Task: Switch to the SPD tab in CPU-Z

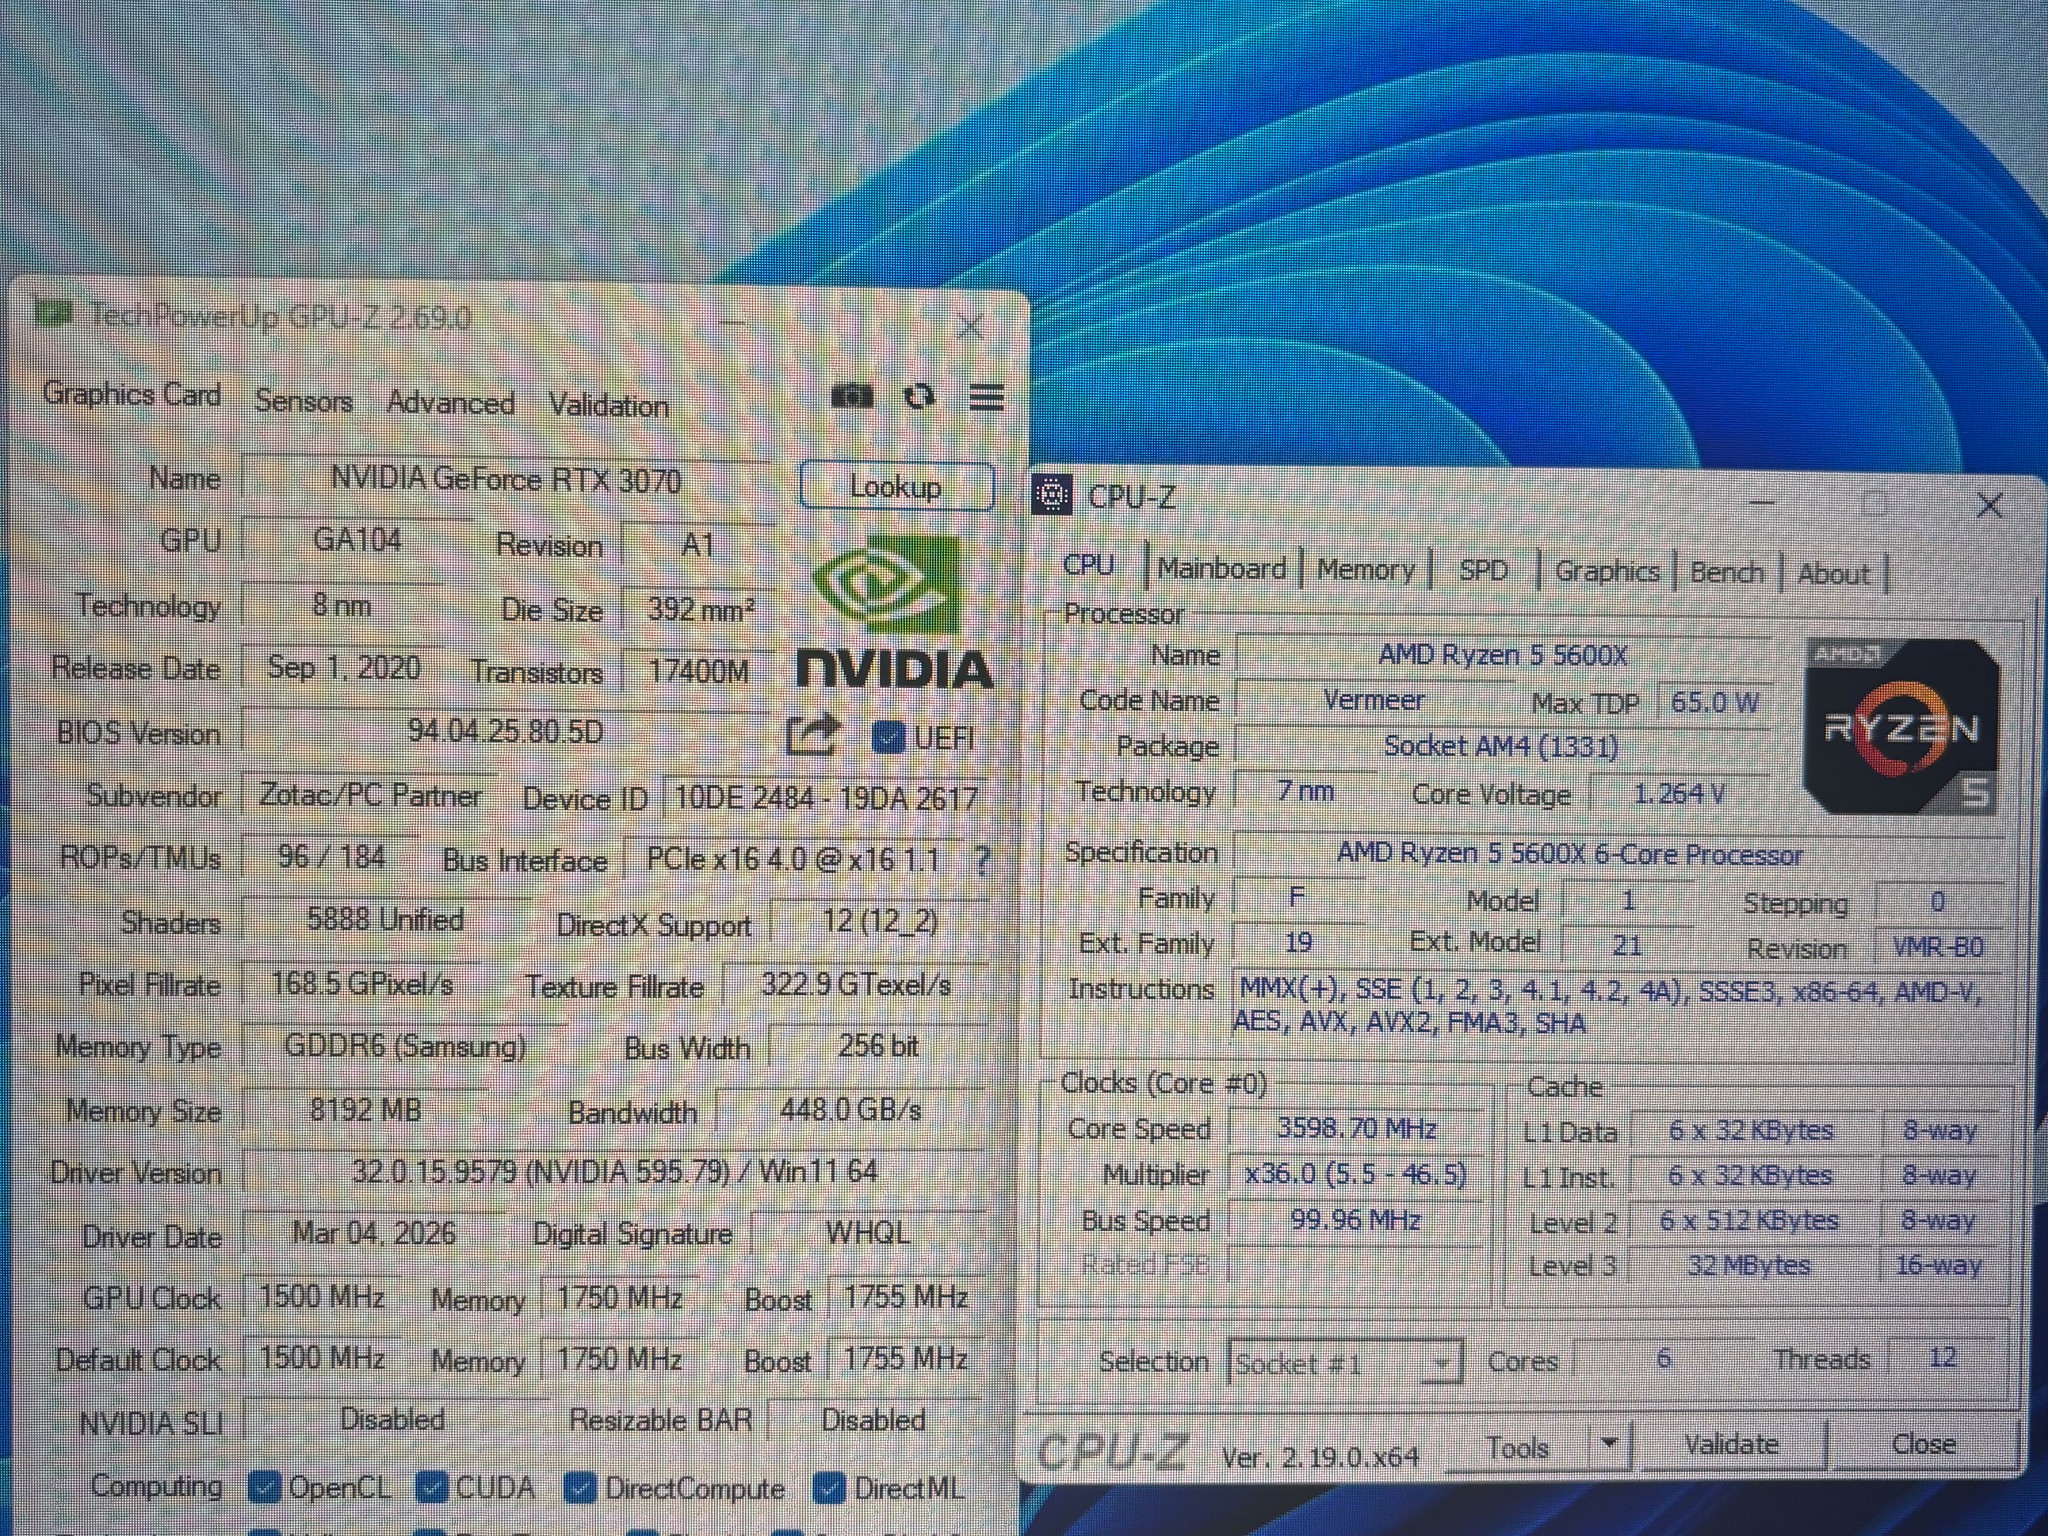Action: pyautogui.click(x=1483, y=570)
